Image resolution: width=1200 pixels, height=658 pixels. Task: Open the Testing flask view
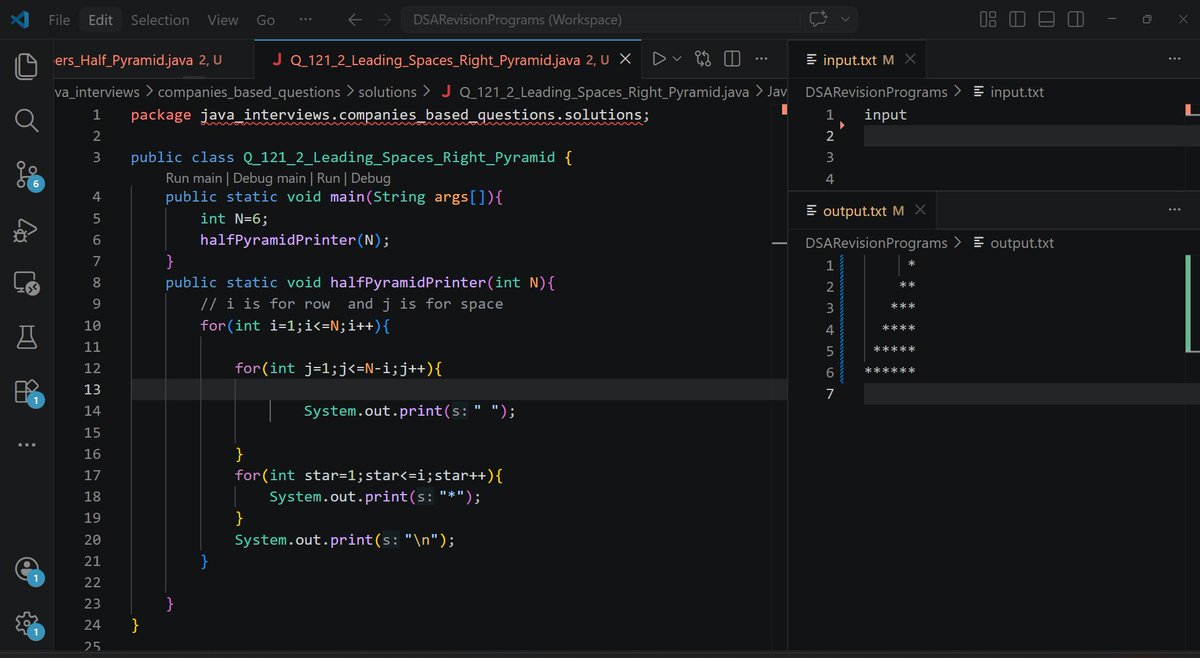pos(27,338)
